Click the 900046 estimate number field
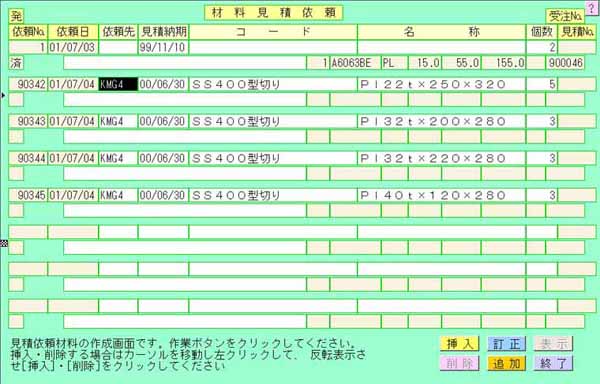 (565, 63)
